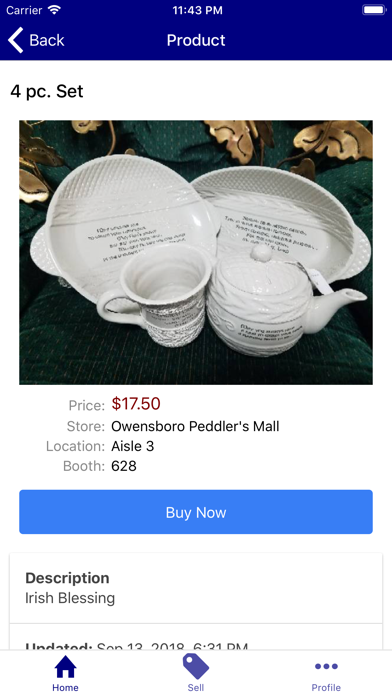Tap the Irish Blessing description text

(x=70, y=598)
